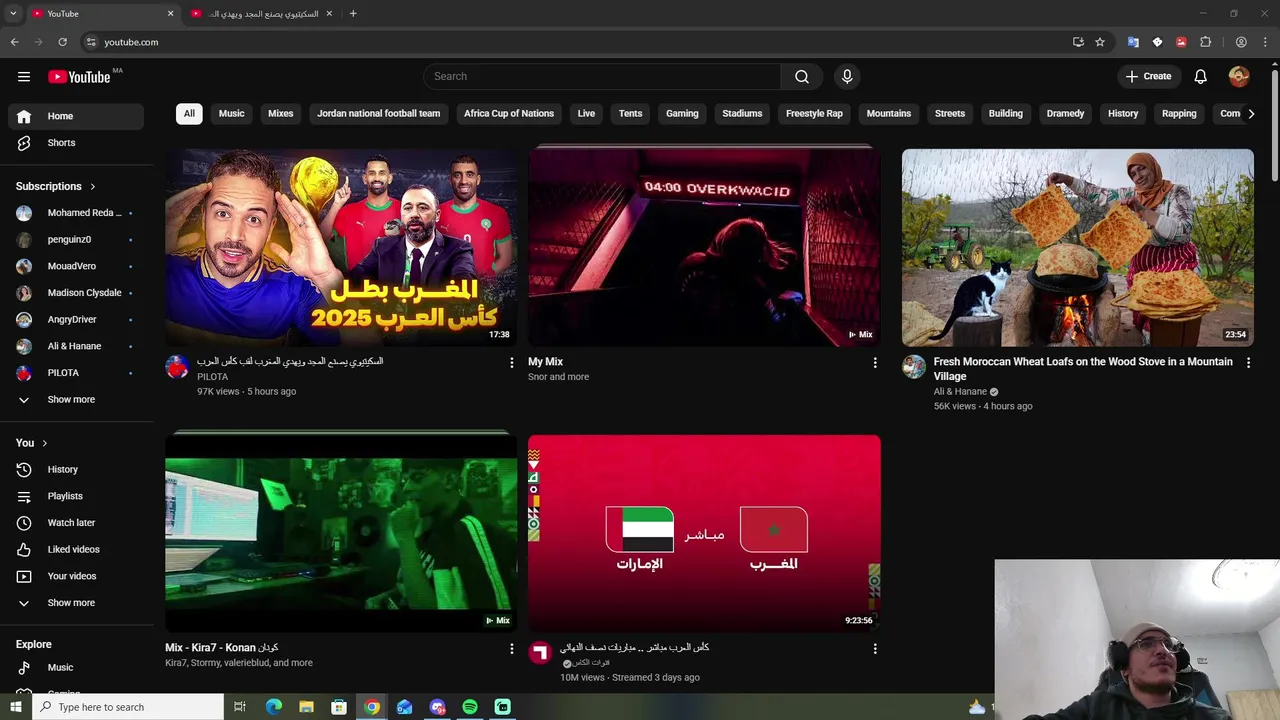The width and height of the screenshot is (1280, 720).
Task: Open Chrome tab search dropdown
Action: [x=13, y=14]
